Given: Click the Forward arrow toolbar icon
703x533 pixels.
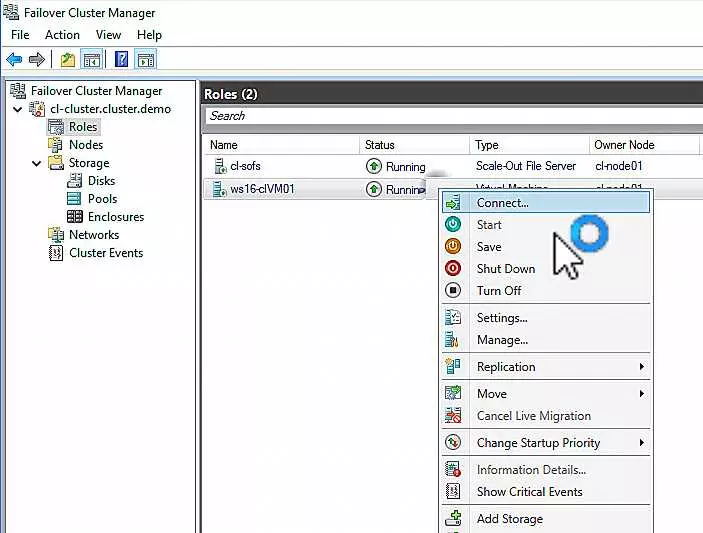Looking at the screenshot, I should (37, 59).
